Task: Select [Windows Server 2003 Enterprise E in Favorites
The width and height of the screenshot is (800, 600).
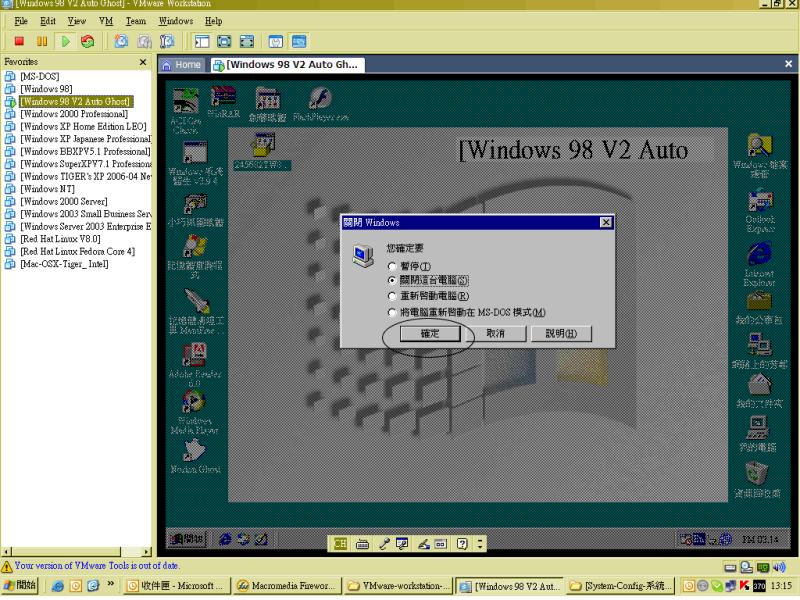Action: pyautogui.click(x=86, y=227)
